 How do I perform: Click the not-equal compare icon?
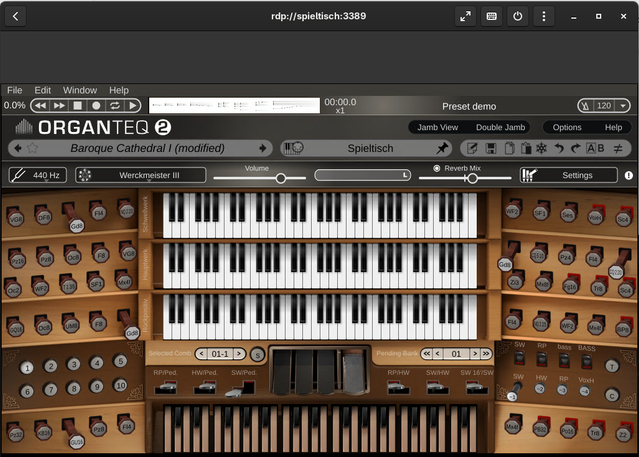(x=618, y=148)
